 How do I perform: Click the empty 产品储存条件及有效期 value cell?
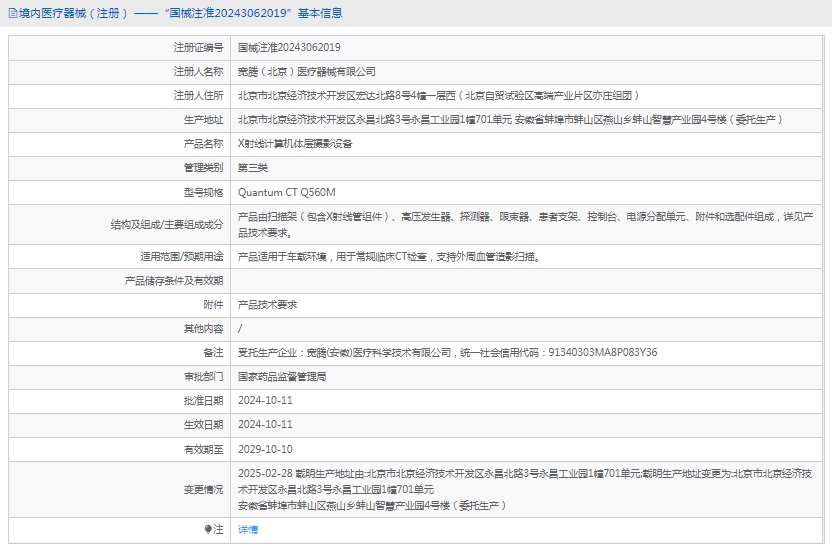(528, 280)
